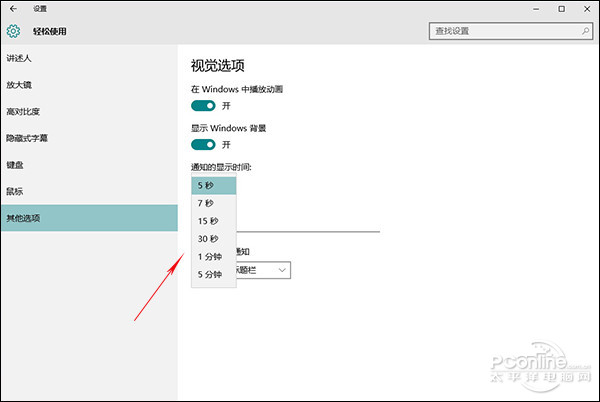Pick 5 分钟 notification duration
The height and width of the screenshot is (402, 600).
click(x=214, y=274)
